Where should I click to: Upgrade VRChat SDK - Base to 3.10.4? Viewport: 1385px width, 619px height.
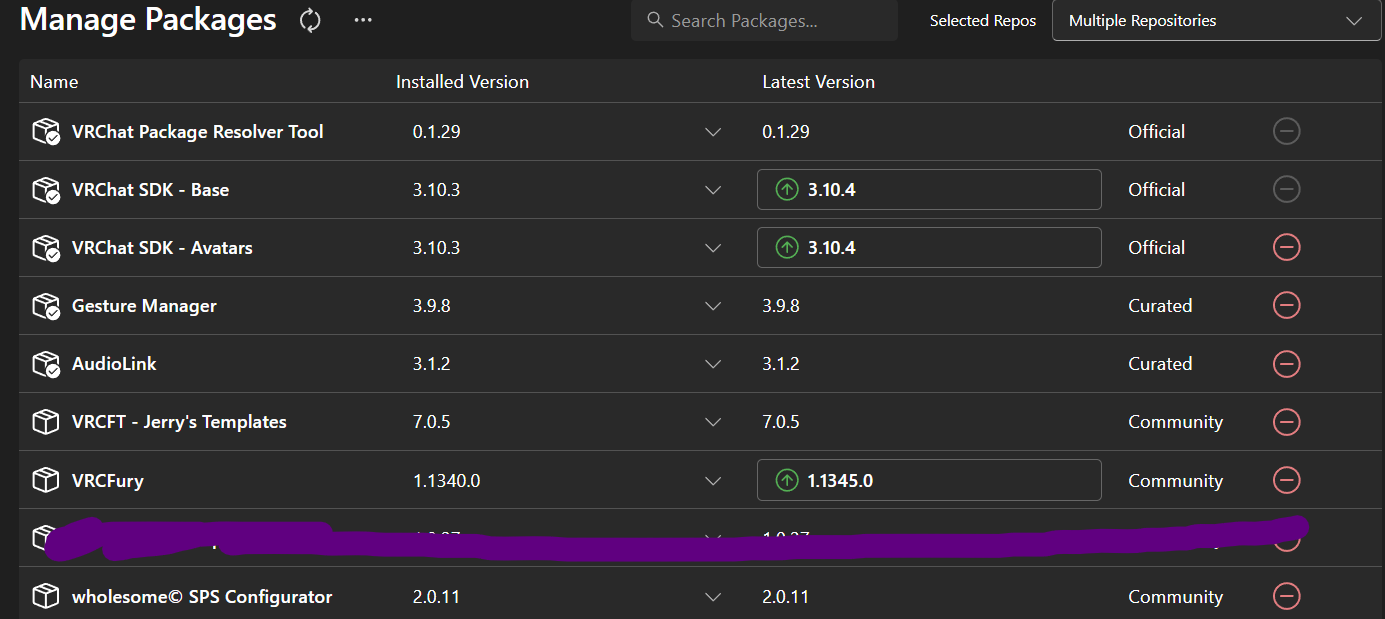[929, 190]
